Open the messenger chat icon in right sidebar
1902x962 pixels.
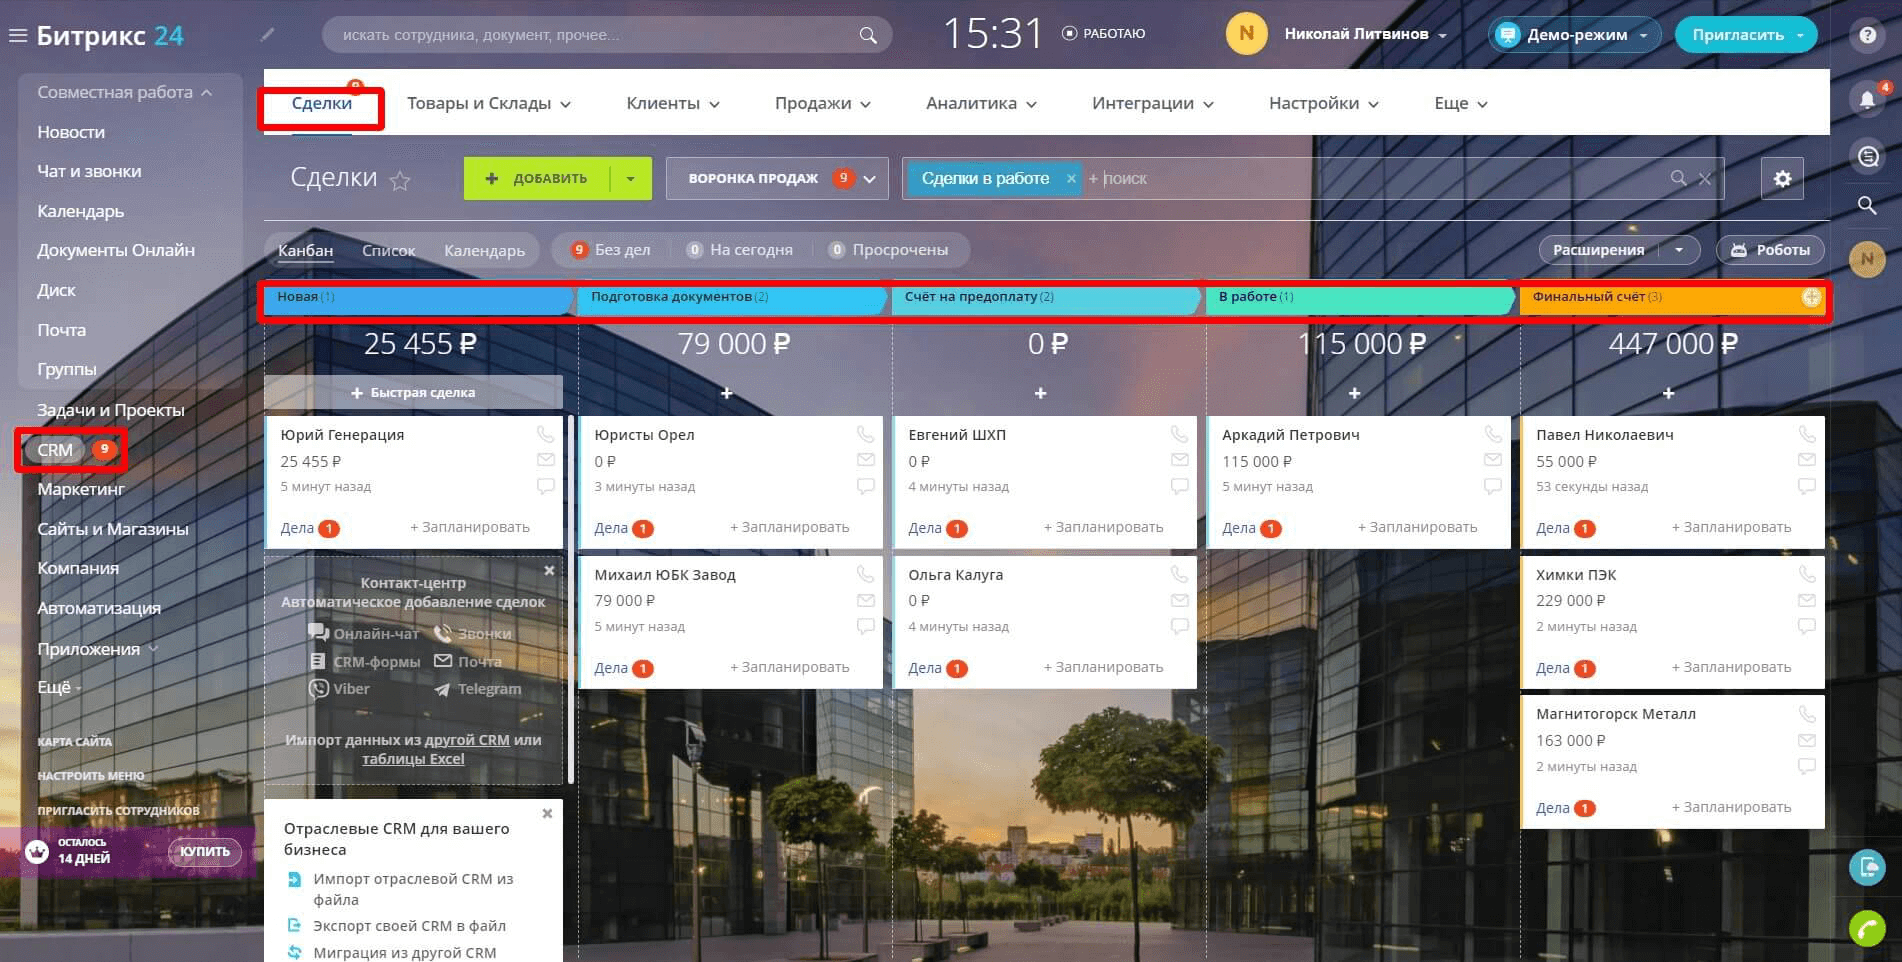click(1868, 157)
